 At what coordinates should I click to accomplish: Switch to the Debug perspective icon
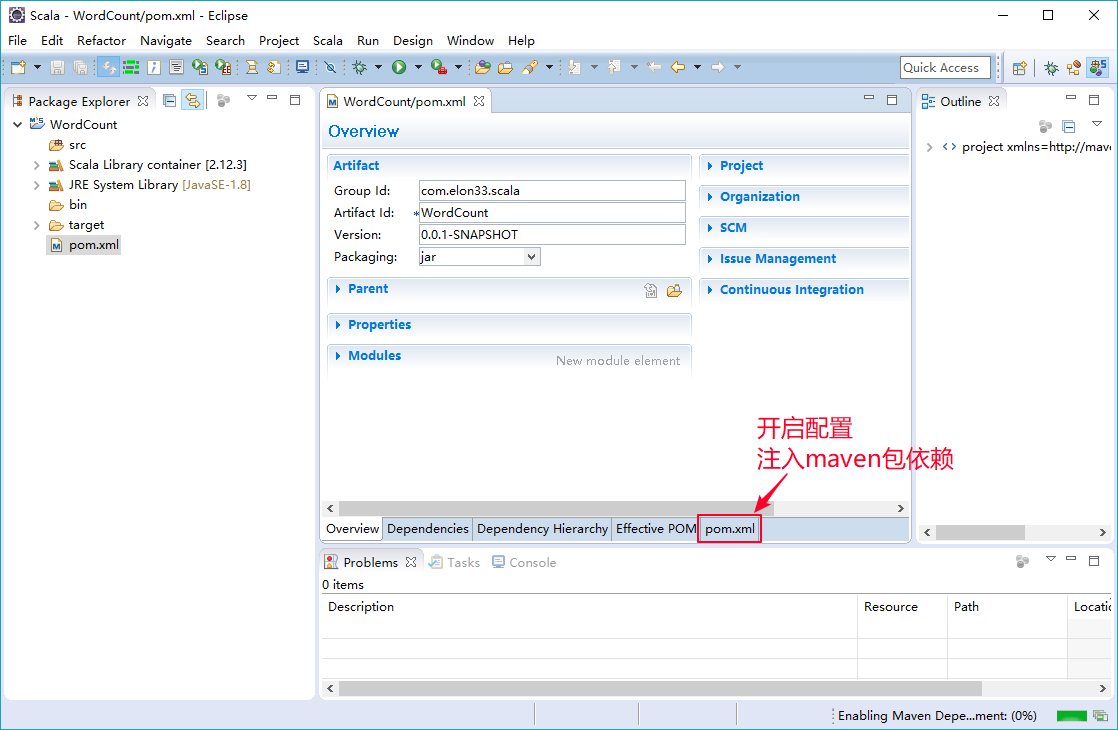pos(1051,68)
